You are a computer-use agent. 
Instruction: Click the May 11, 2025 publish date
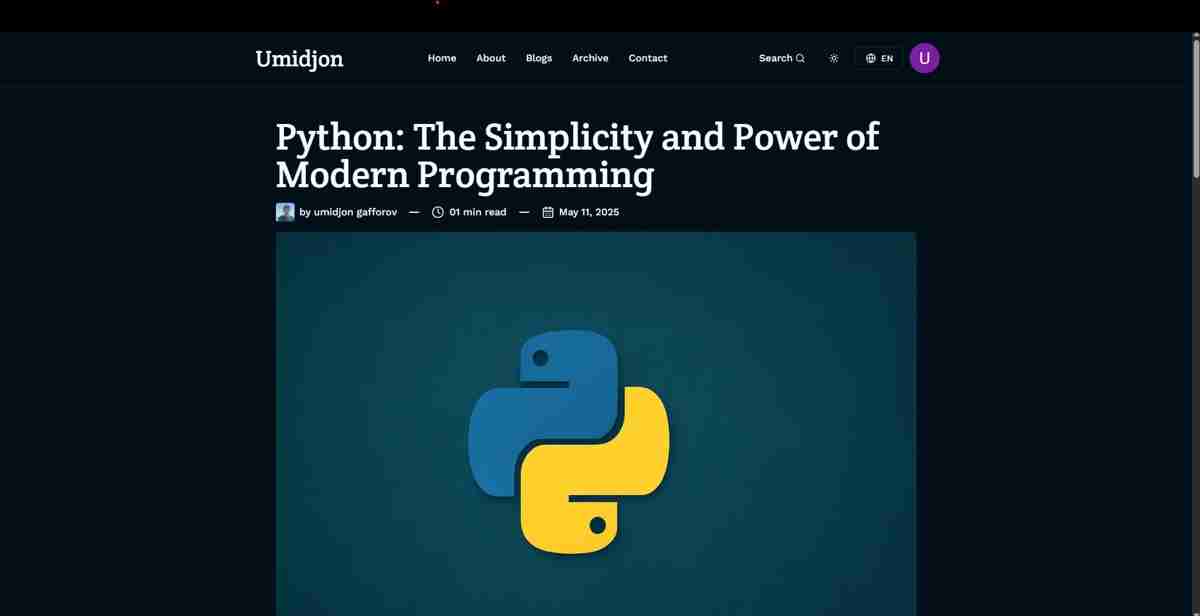point(589,212)
